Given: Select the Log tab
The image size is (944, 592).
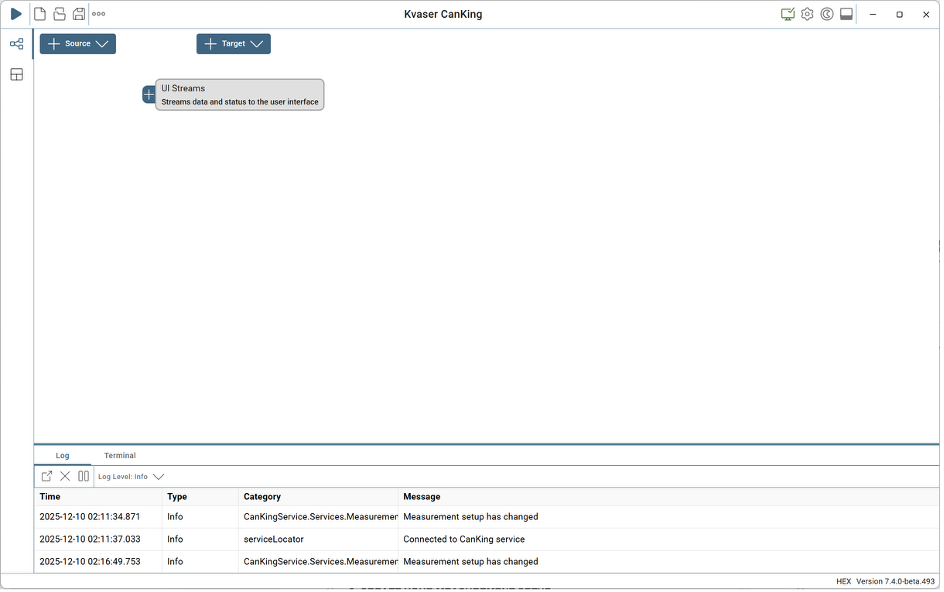Looking at the screenshot, I should click(63, 456).
